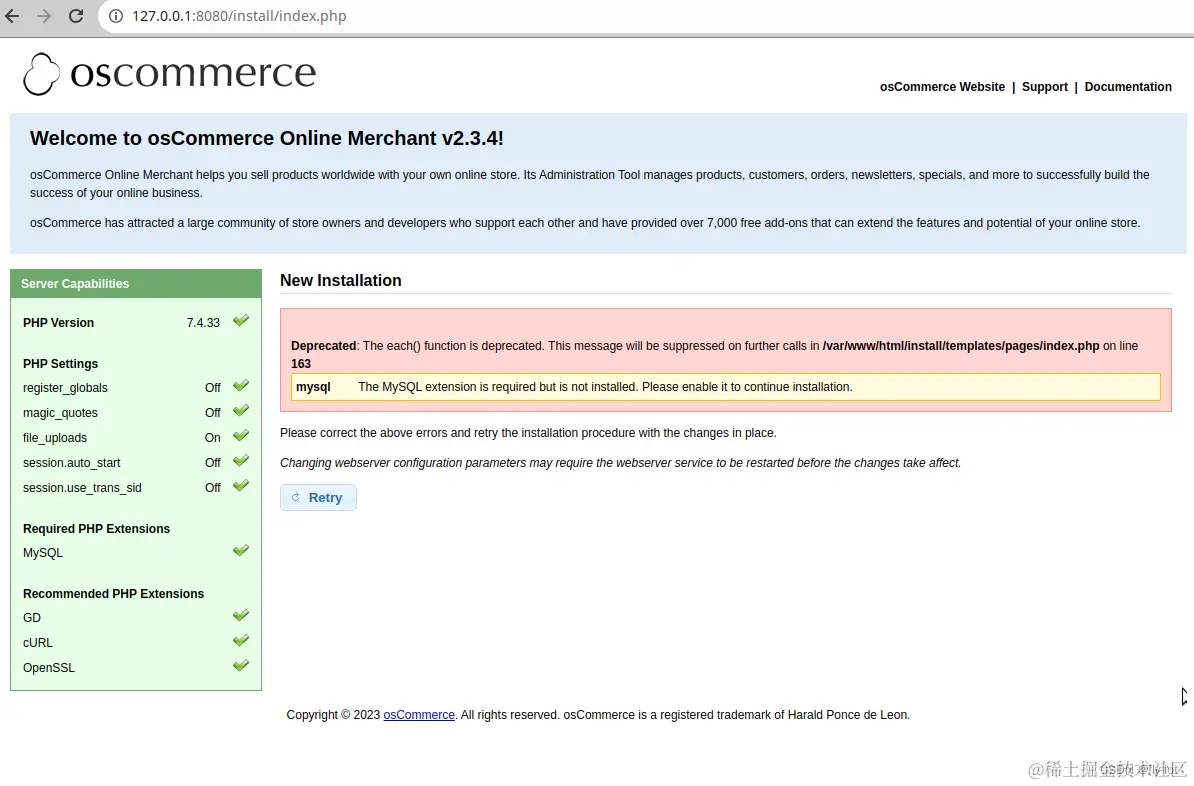The height and width of the screenshot is (786, 1194).
Task: Click the GD extension green checkmark
Action: coord(241,615)
